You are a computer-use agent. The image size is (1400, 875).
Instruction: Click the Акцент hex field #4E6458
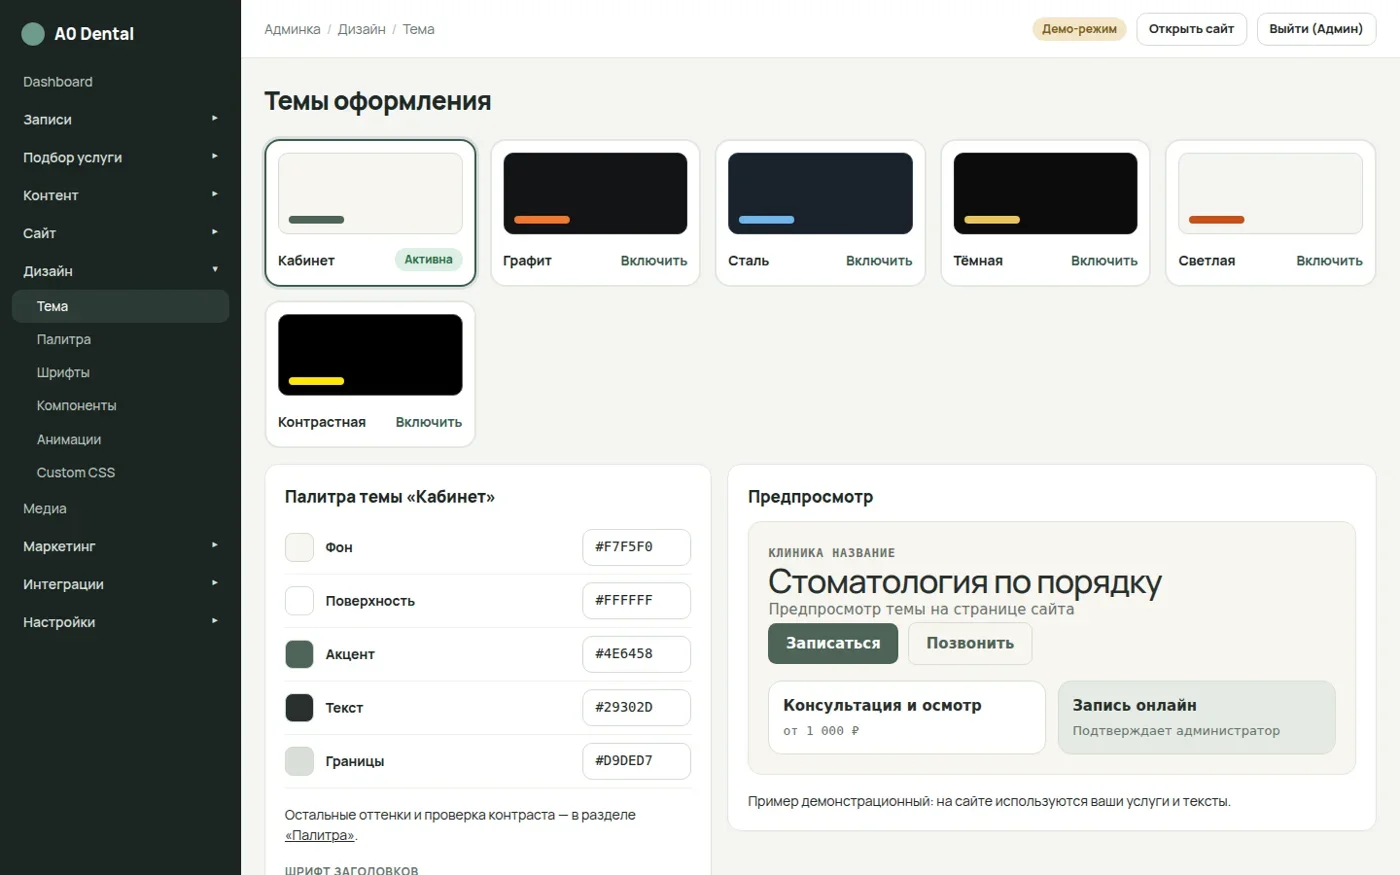tap(636, 654)
